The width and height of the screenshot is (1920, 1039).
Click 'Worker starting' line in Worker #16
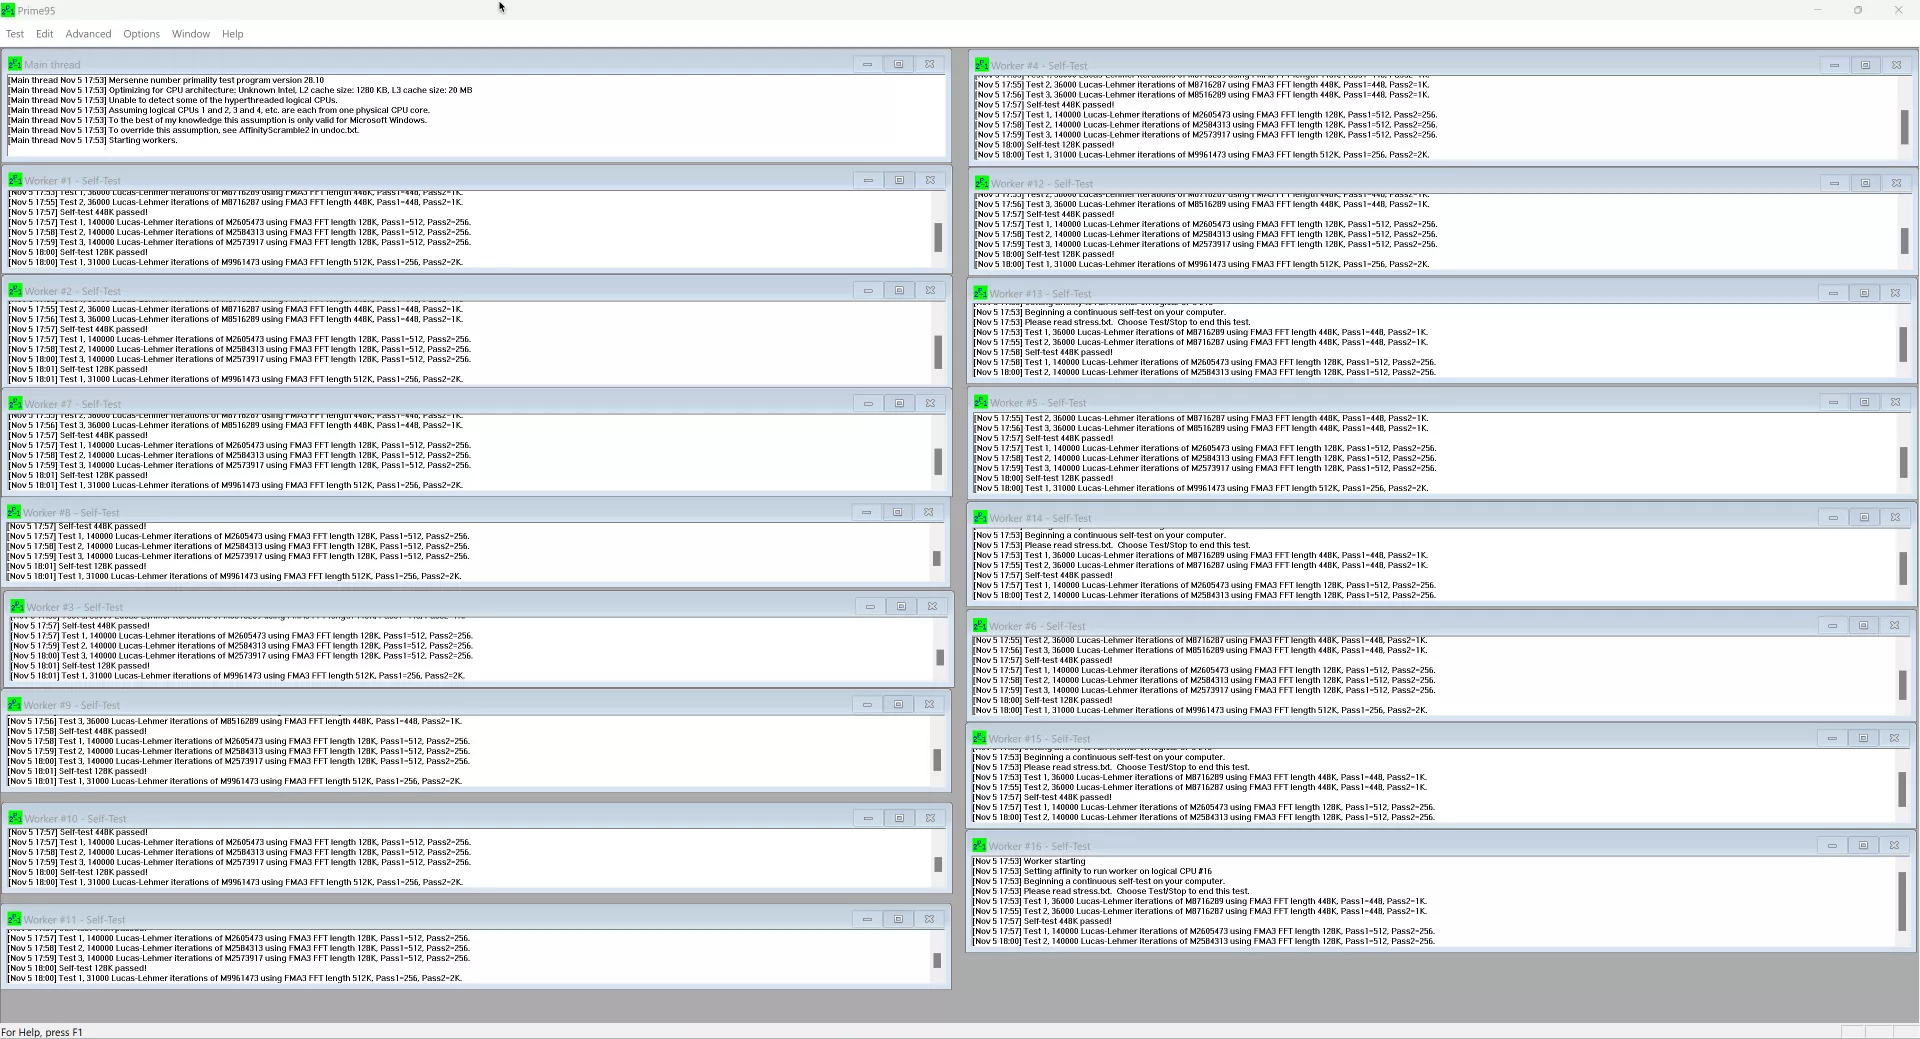click(x=1029, y=861)
